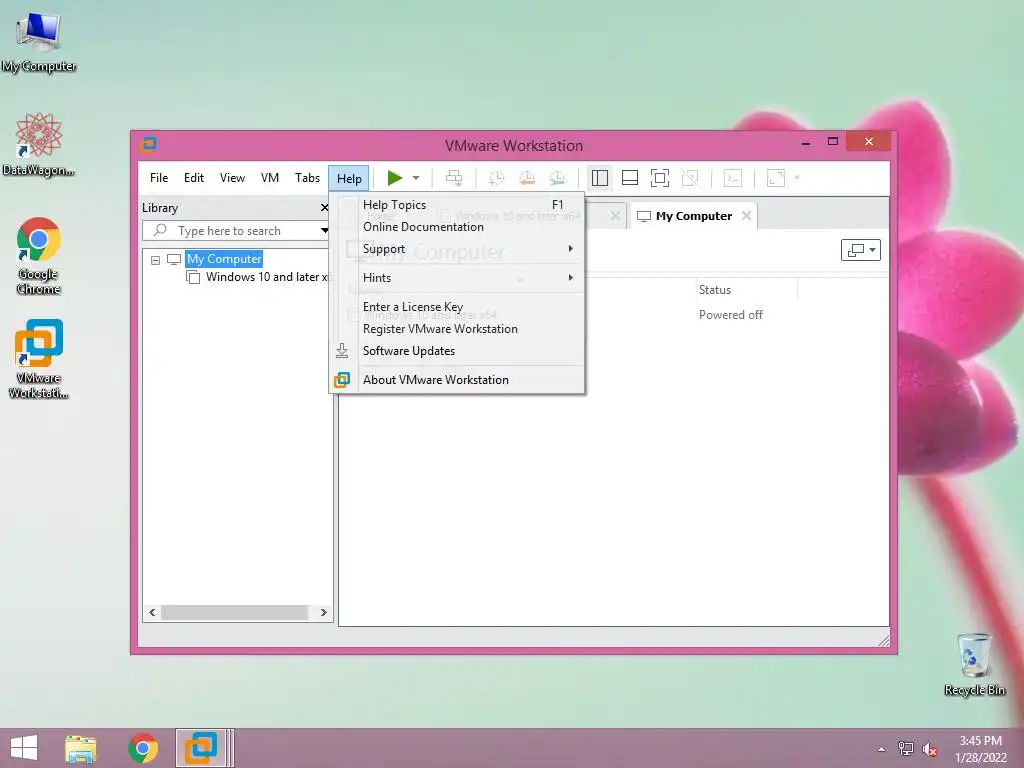The width and height of the screenshot is (1024, 768).
Task: Minimize the VMware Workstation window
Action: [806, 142]
